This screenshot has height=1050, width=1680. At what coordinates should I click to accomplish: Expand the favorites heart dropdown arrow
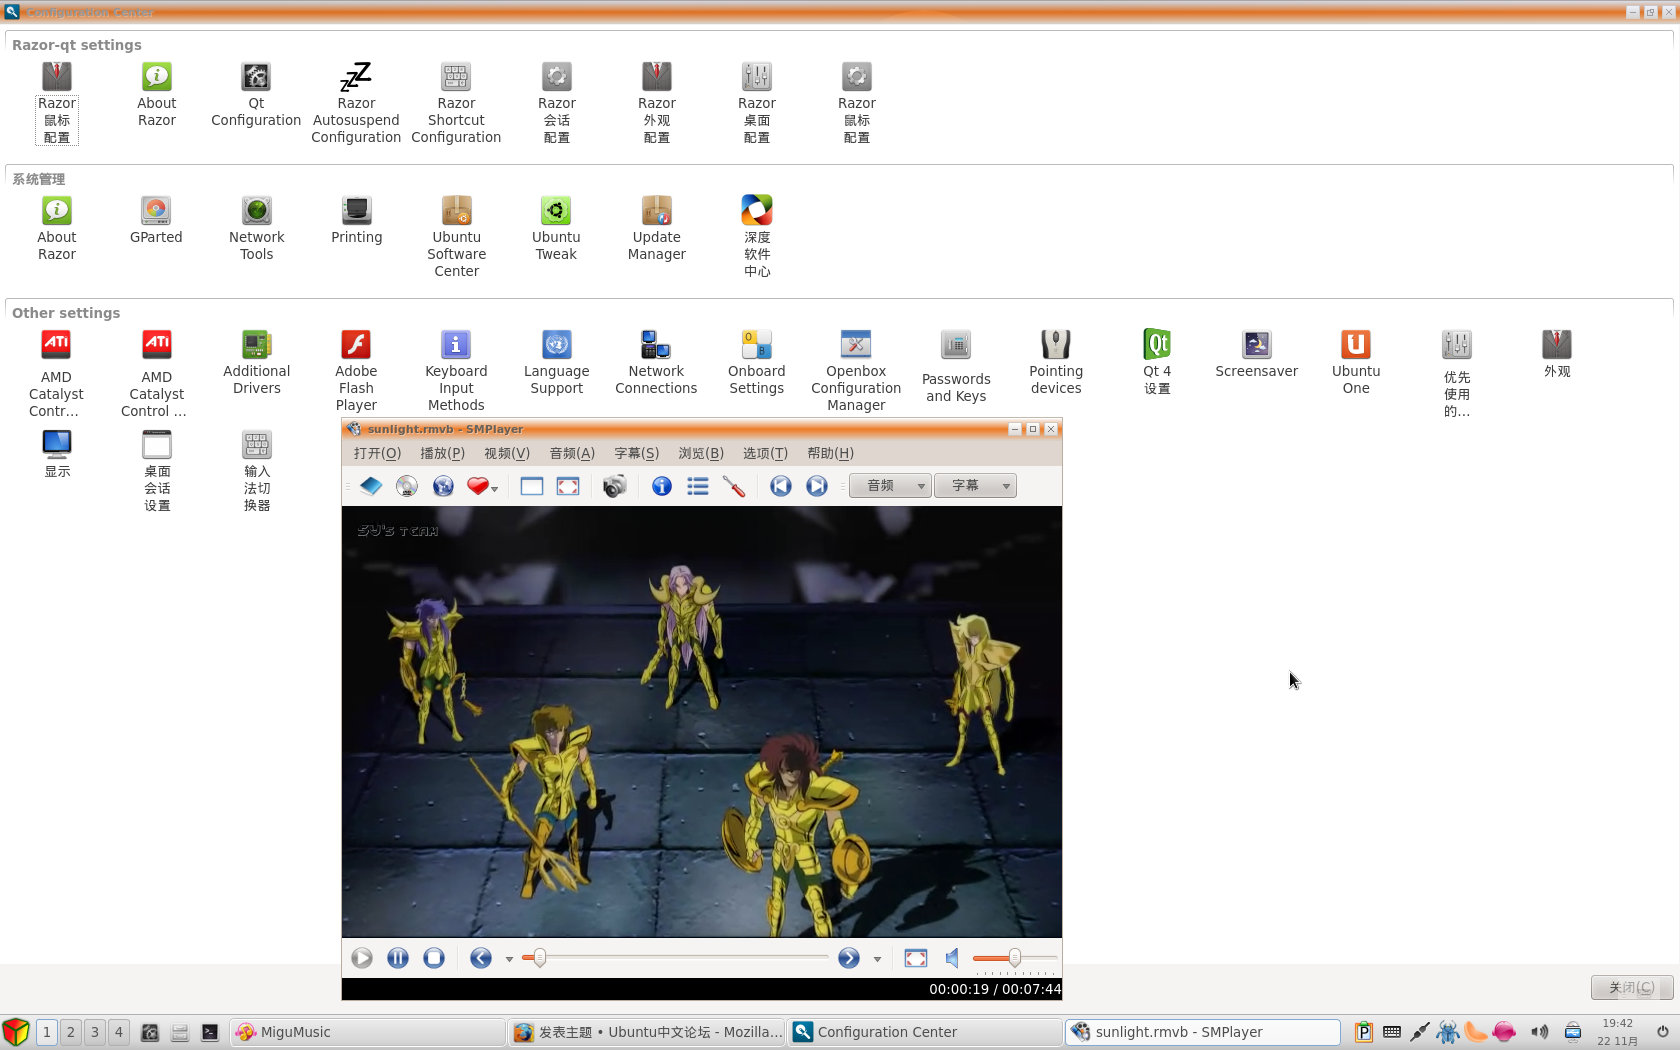[495, 489]
